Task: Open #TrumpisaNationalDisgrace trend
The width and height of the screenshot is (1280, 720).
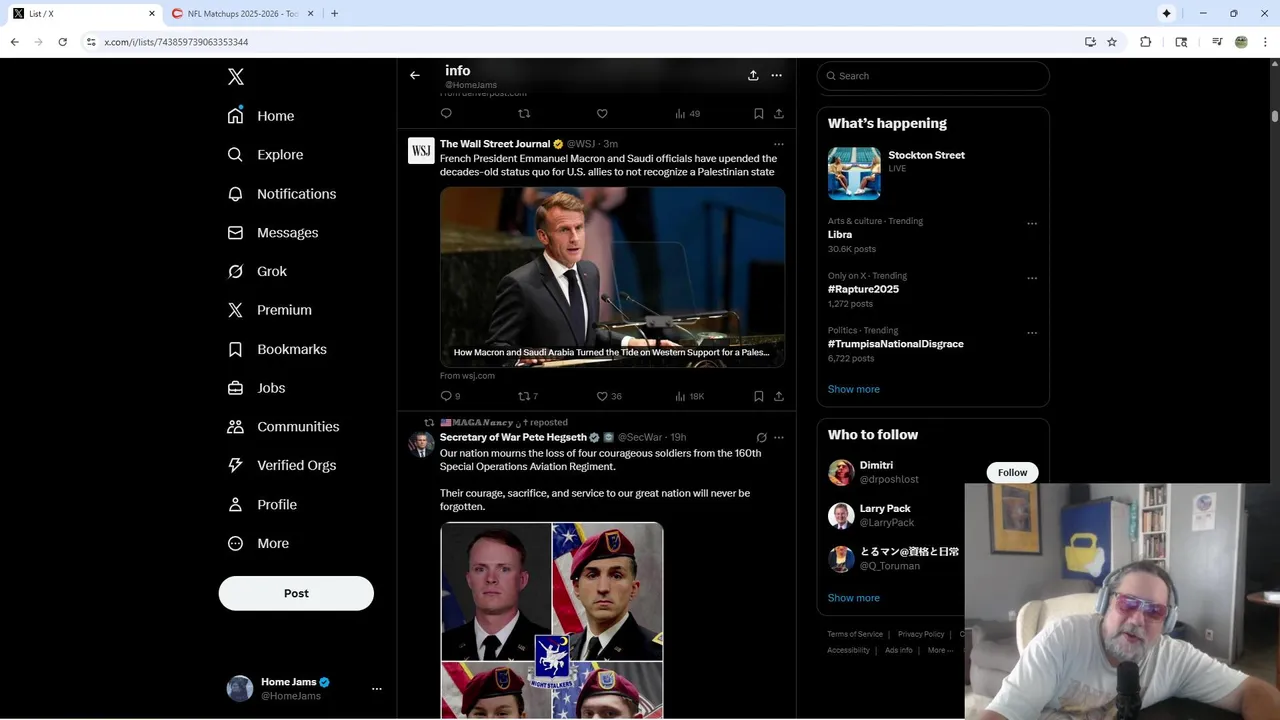Action: coord(896,344)
